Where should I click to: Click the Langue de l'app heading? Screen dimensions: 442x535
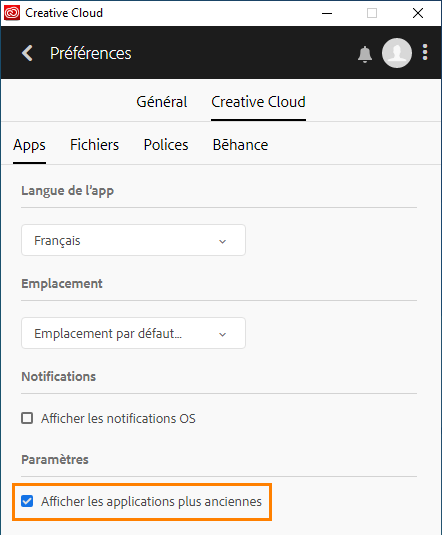point(68,191)
